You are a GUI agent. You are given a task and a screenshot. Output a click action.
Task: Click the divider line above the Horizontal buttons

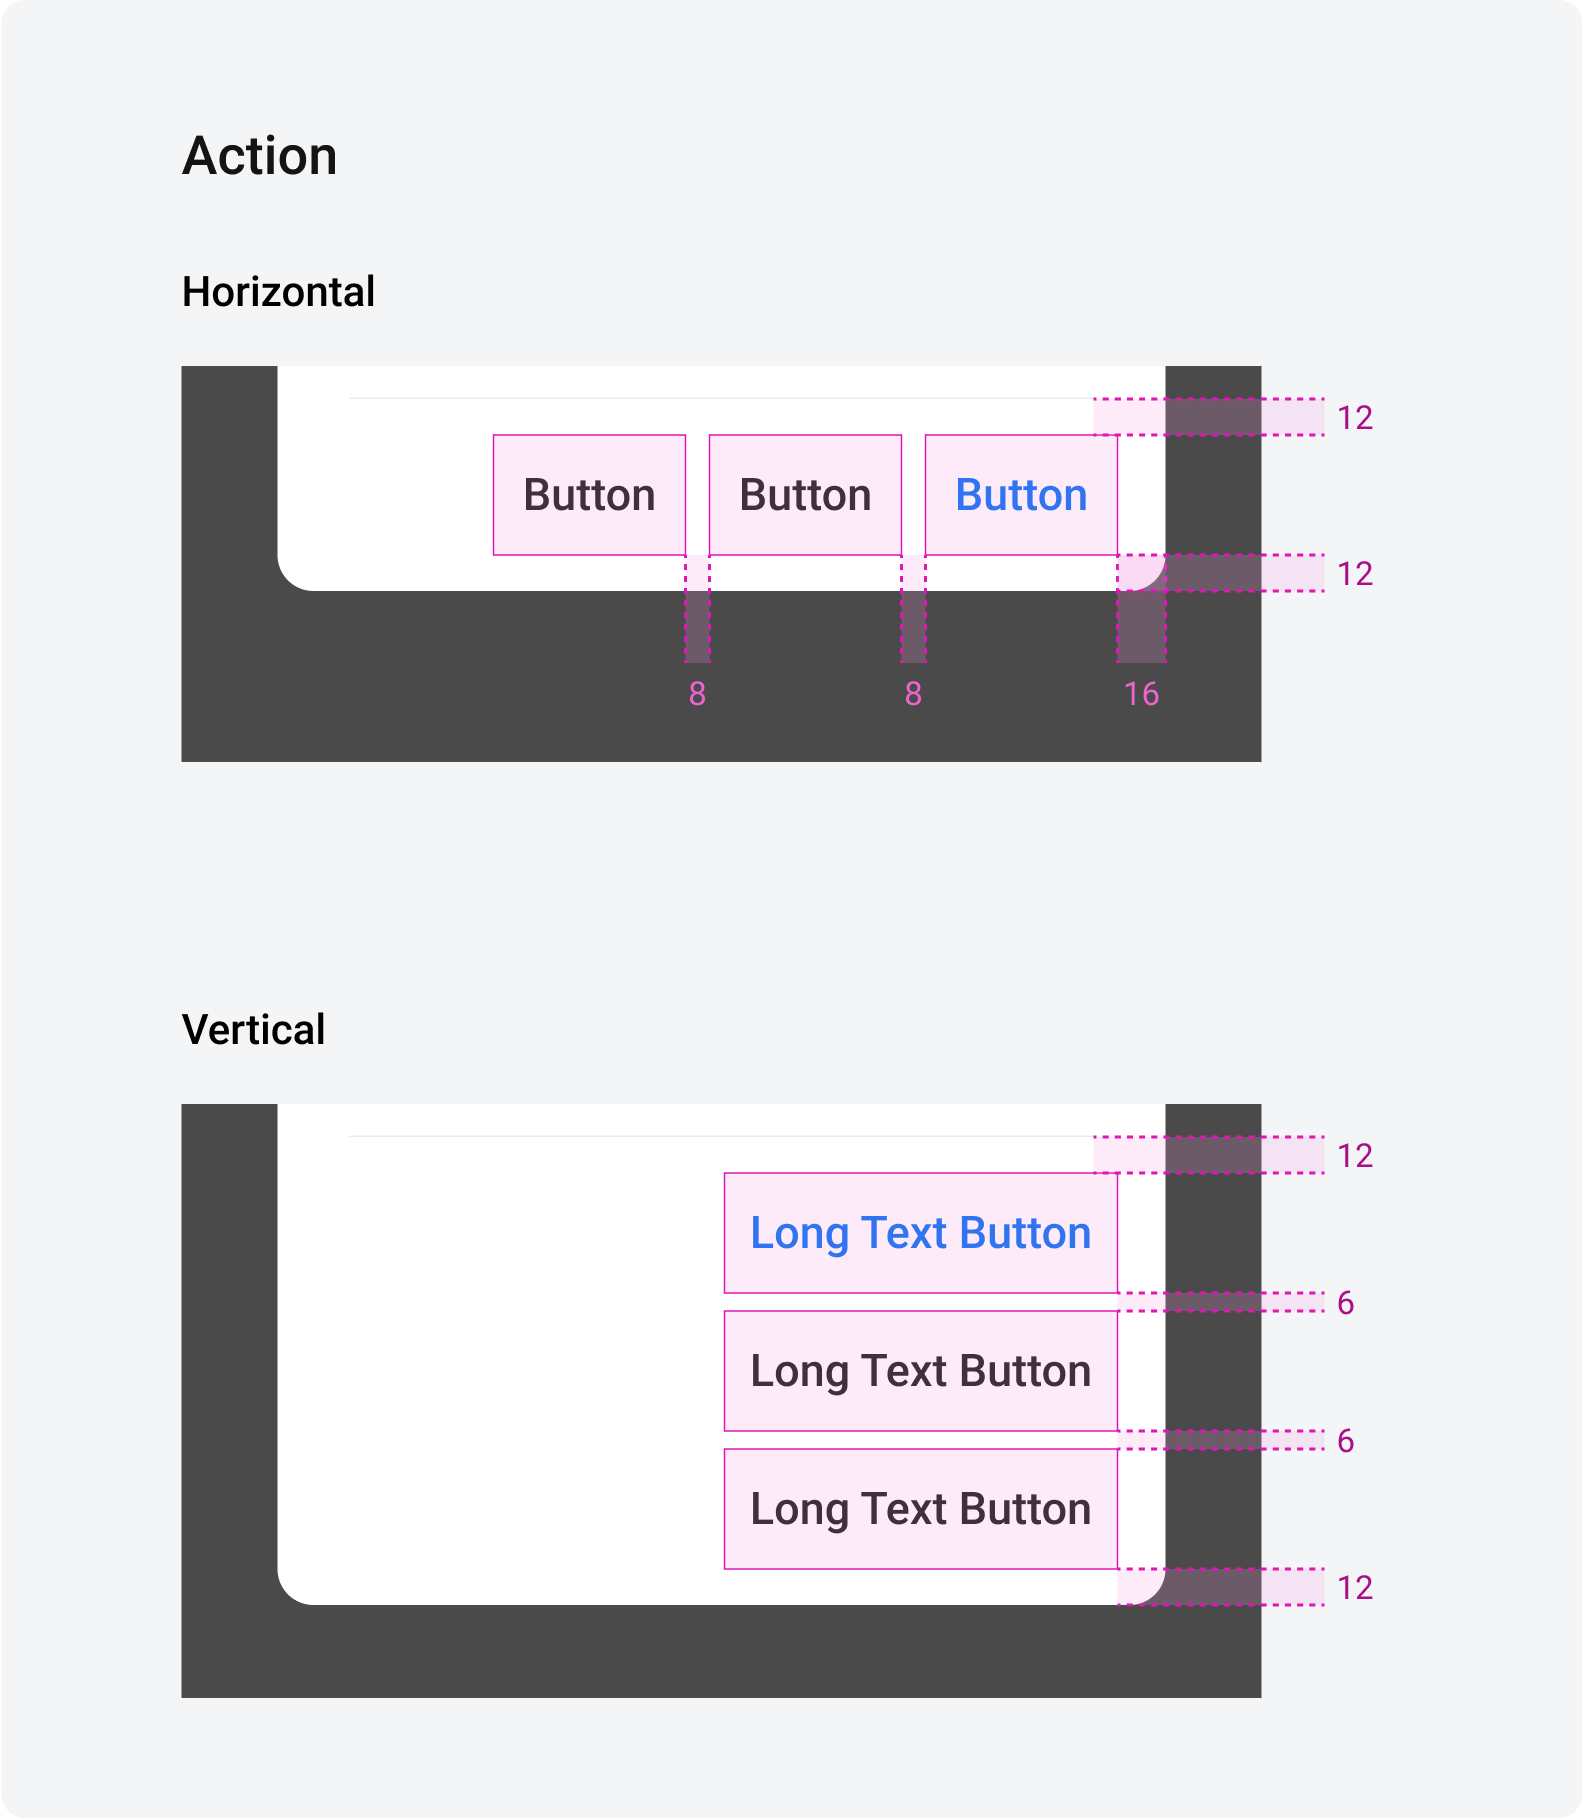click(720, 398)
